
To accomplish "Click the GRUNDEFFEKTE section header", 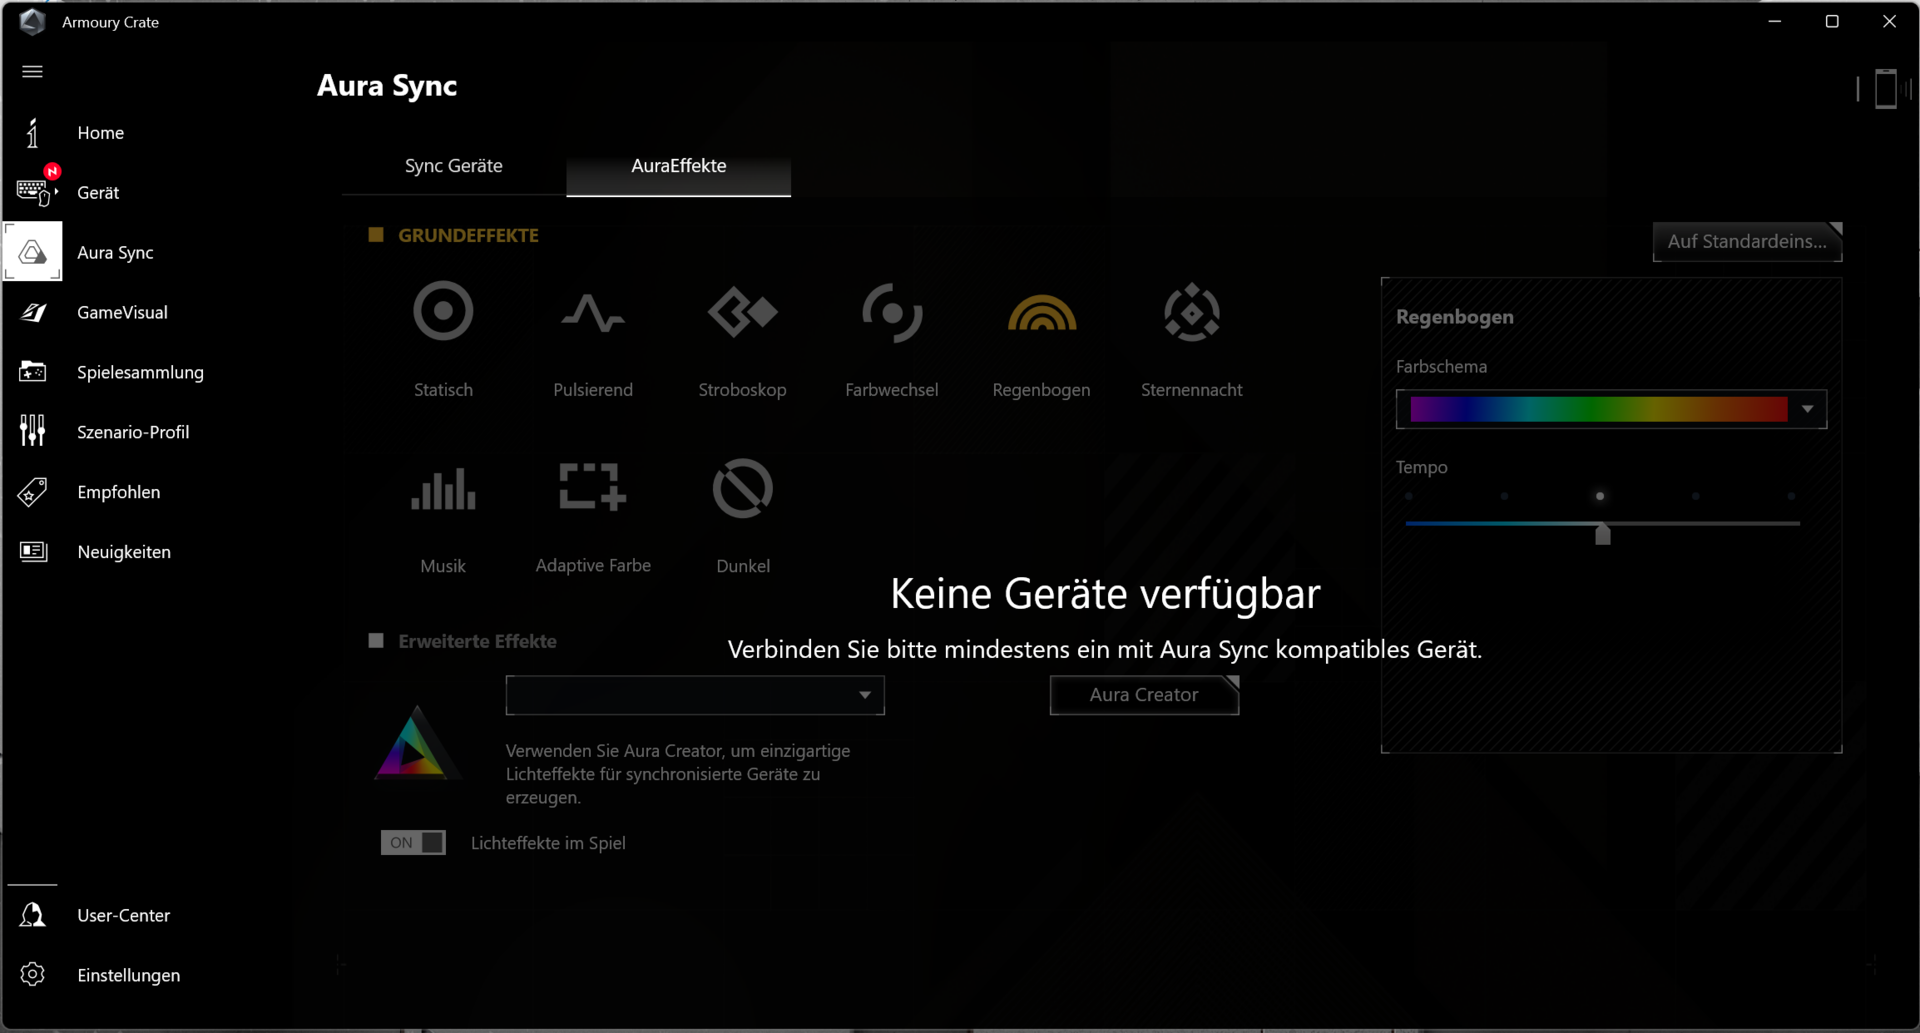I will (468, 235).
